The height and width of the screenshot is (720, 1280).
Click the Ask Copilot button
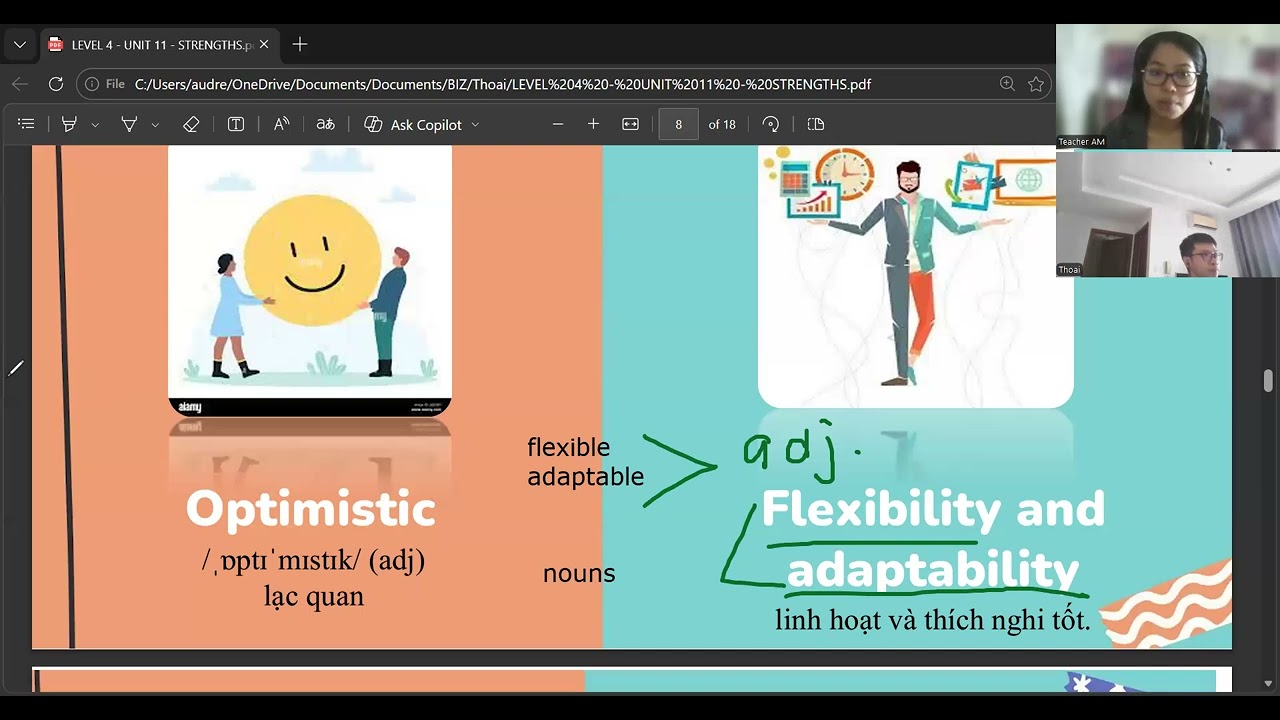click(413, 124)
